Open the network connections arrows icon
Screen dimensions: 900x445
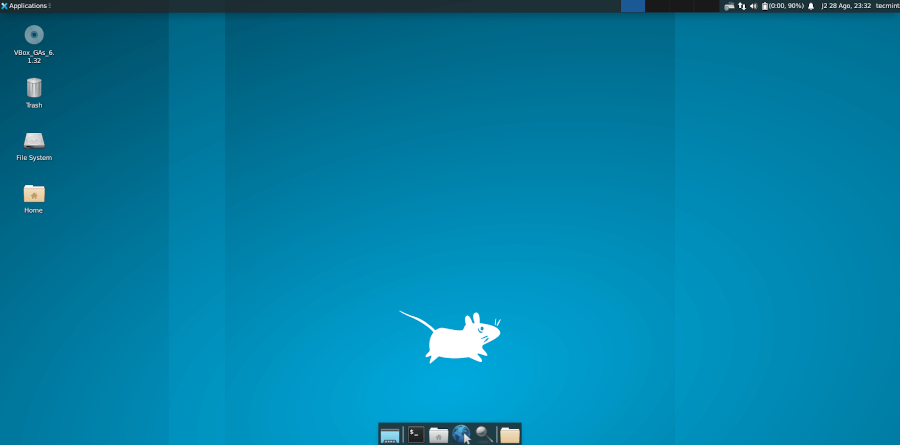(742, 6)
